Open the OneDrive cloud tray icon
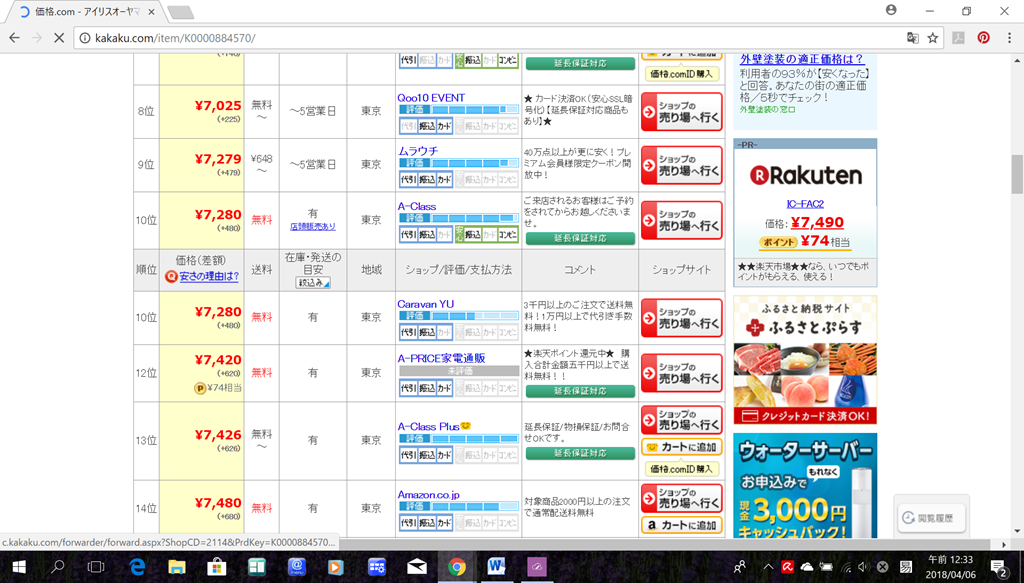 [807, 567]
